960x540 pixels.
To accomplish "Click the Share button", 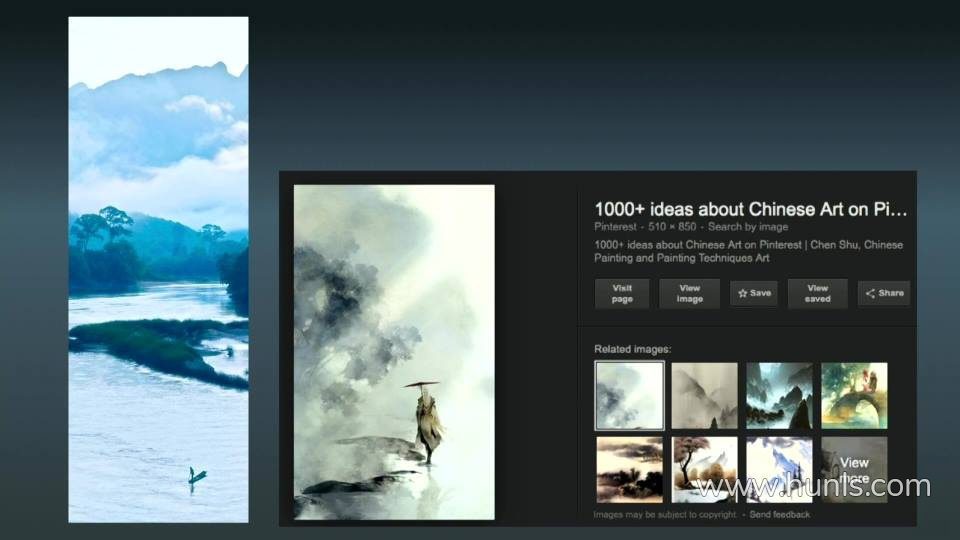I will coord(884,293).
